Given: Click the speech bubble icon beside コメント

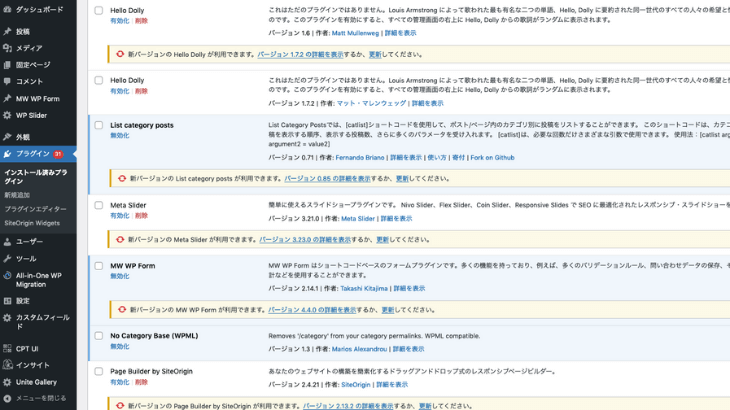Looking at the screenshot, I should pyautogui.click(x=7, y=81).
